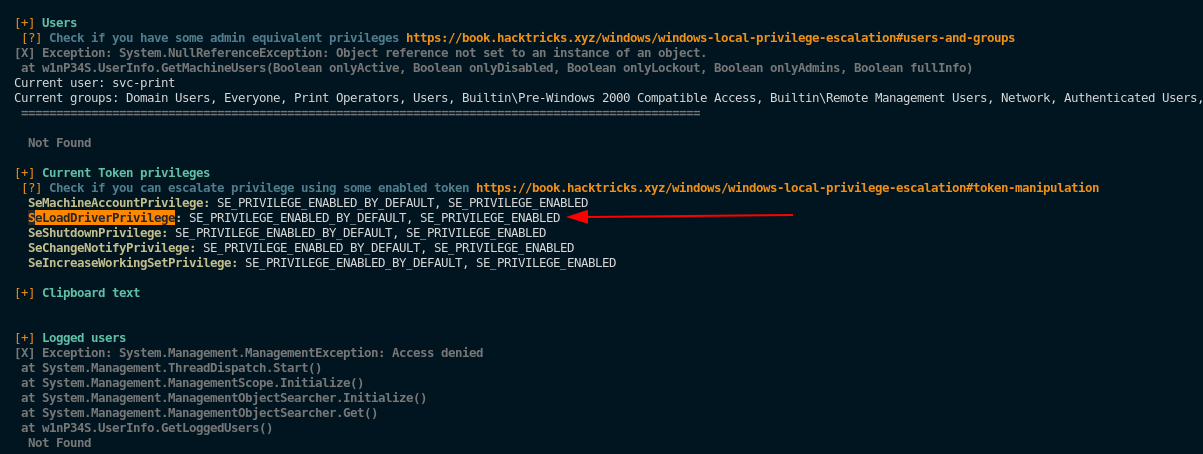
Task: Click the [X] marker on NullReferenceException line
Action: (24, 52)
